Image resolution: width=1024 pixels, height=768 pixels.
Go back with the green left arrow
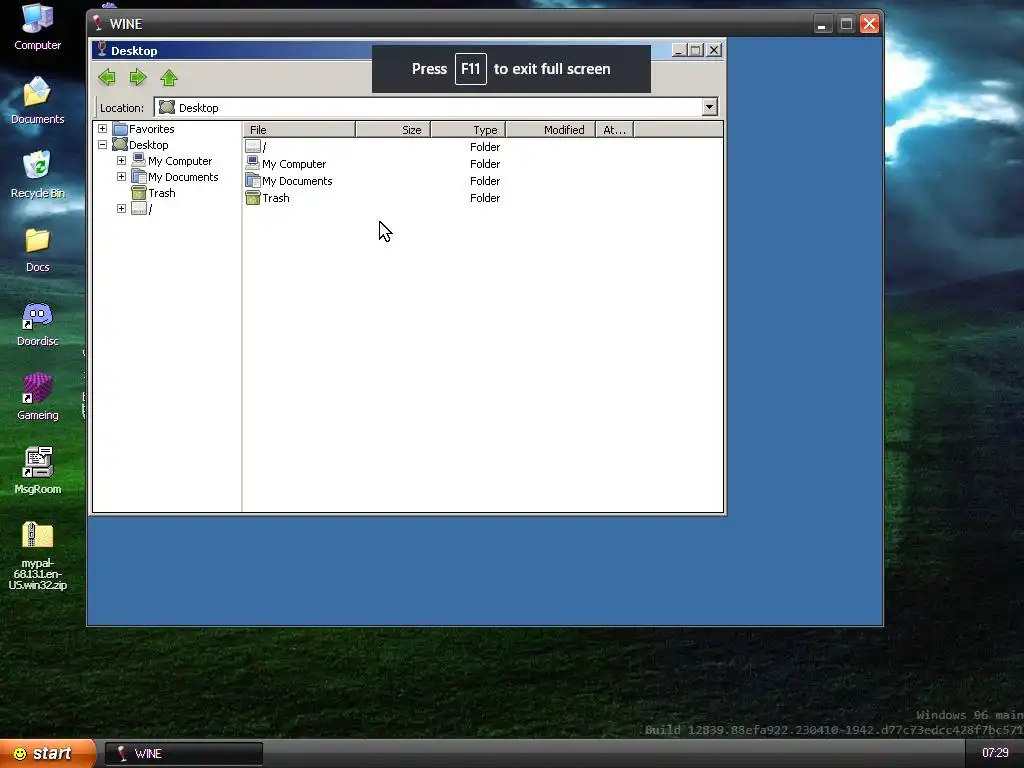click(107, 78)
